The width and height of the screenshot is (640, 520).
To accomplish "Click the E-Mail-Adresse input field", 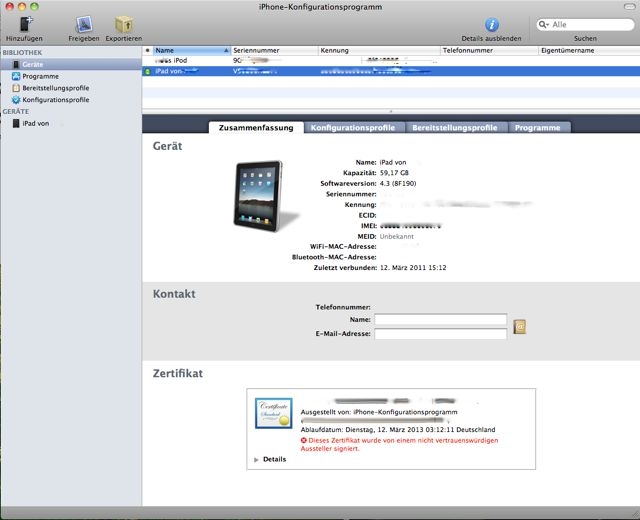I will click(x=441, y=334).
